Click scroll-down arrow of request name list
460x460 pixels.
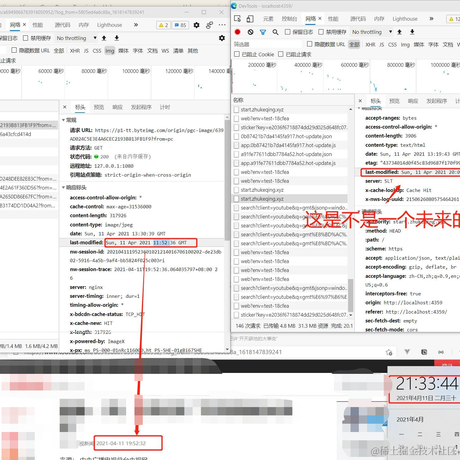[x=351, y=315]
